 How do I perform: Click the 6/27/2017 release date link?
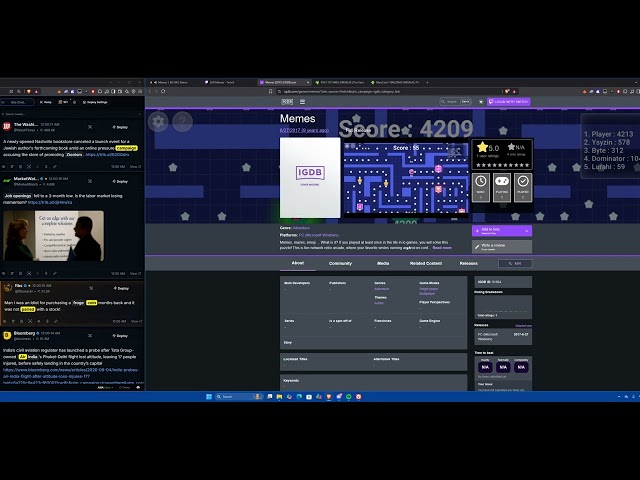coord(304,130)
